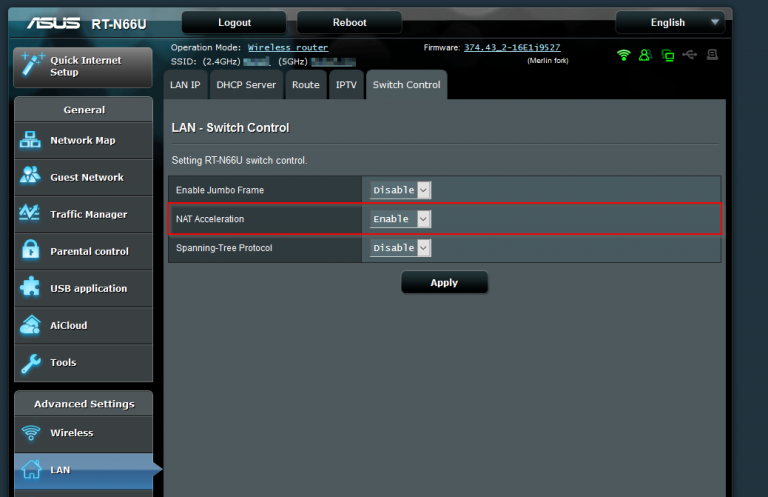Open the Tools wrench icon
768x497 pixels.
(x=31, y=363)
